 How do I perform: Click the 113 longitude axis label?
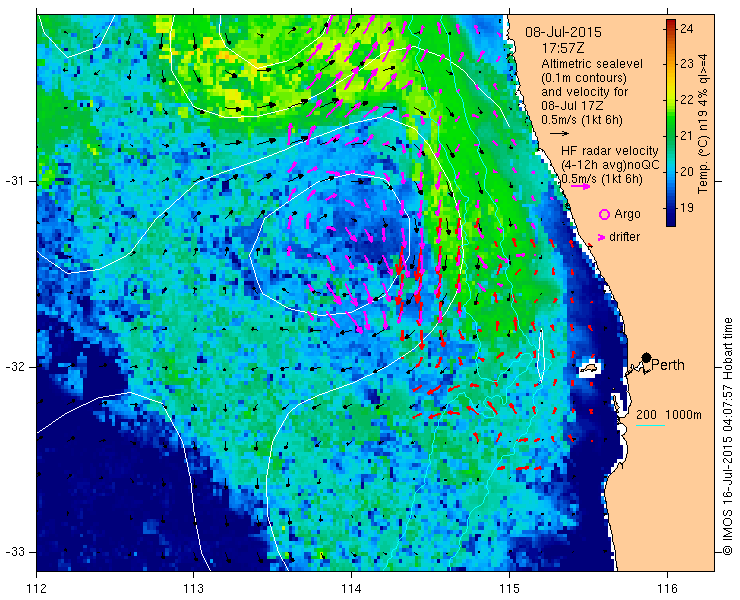pos(193,589)
